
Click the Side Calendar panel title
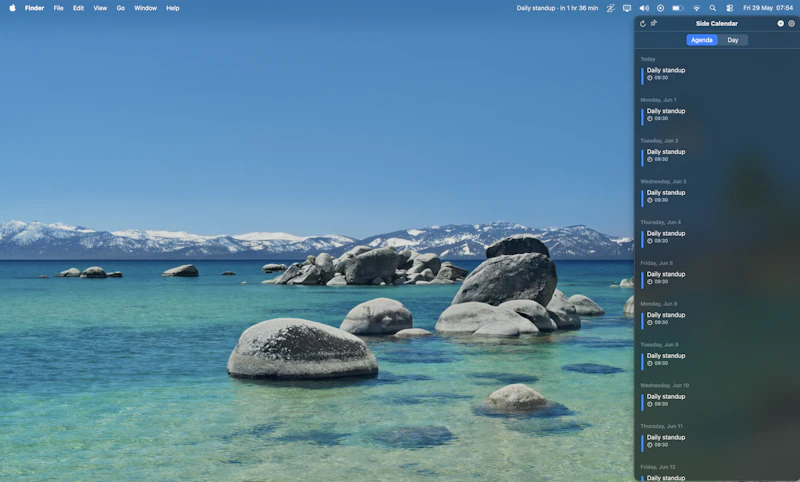(x=716, y=23)
